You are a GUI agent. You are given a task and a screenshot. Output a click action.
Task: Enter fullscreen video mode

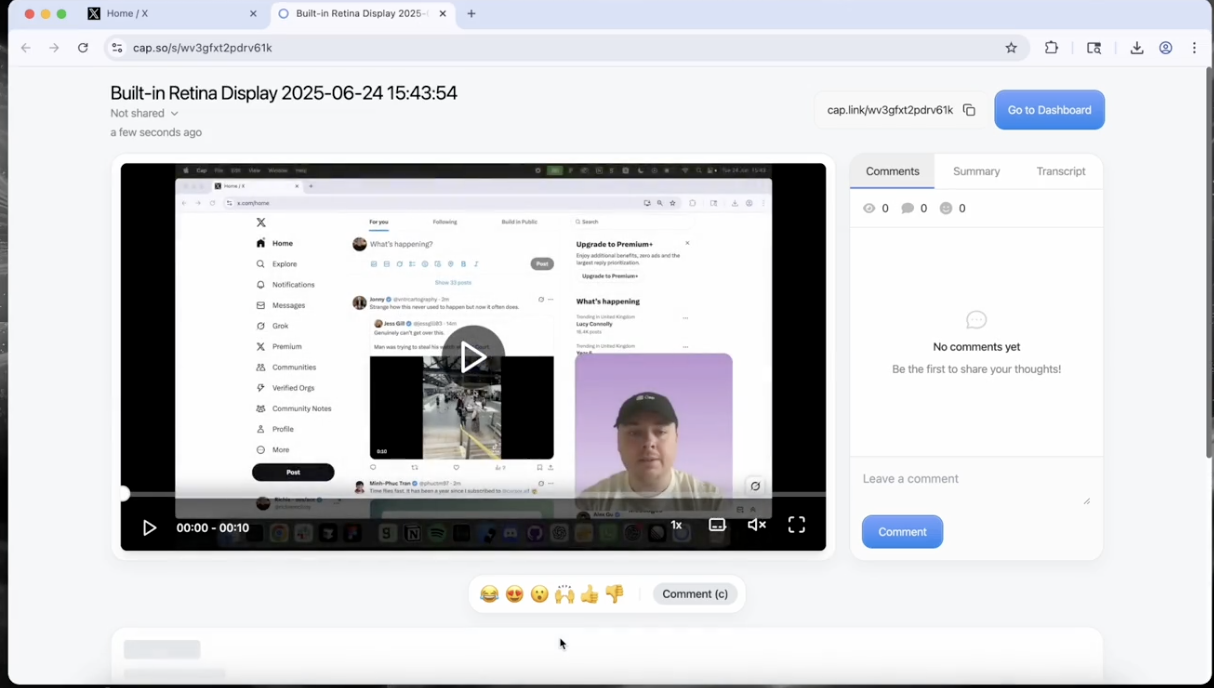point(797,525)
